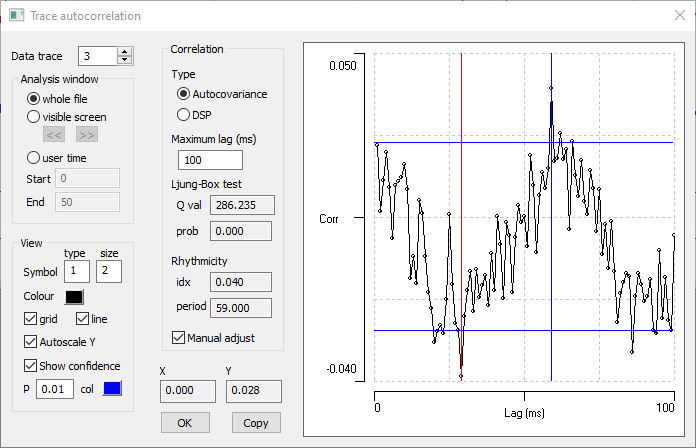The image size is (696, 448).
Task: Select DSP correlation type
Action: click(x=183, y=115)
